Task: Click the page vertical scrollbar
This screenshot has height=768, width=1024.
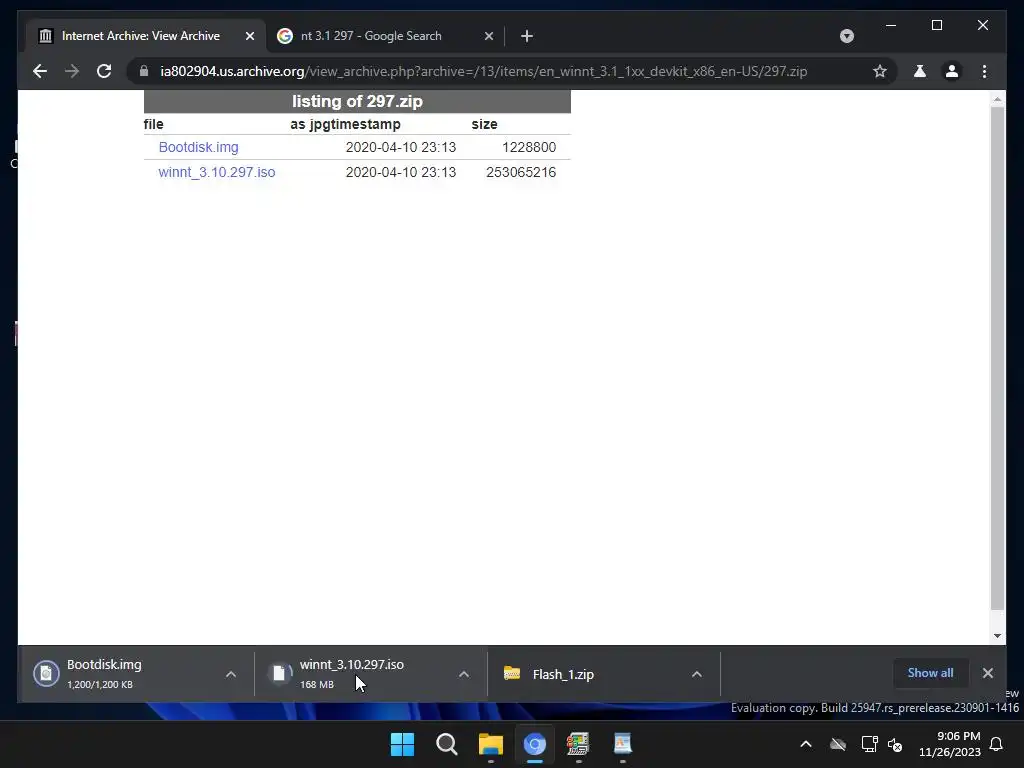Action: [997, 358]
